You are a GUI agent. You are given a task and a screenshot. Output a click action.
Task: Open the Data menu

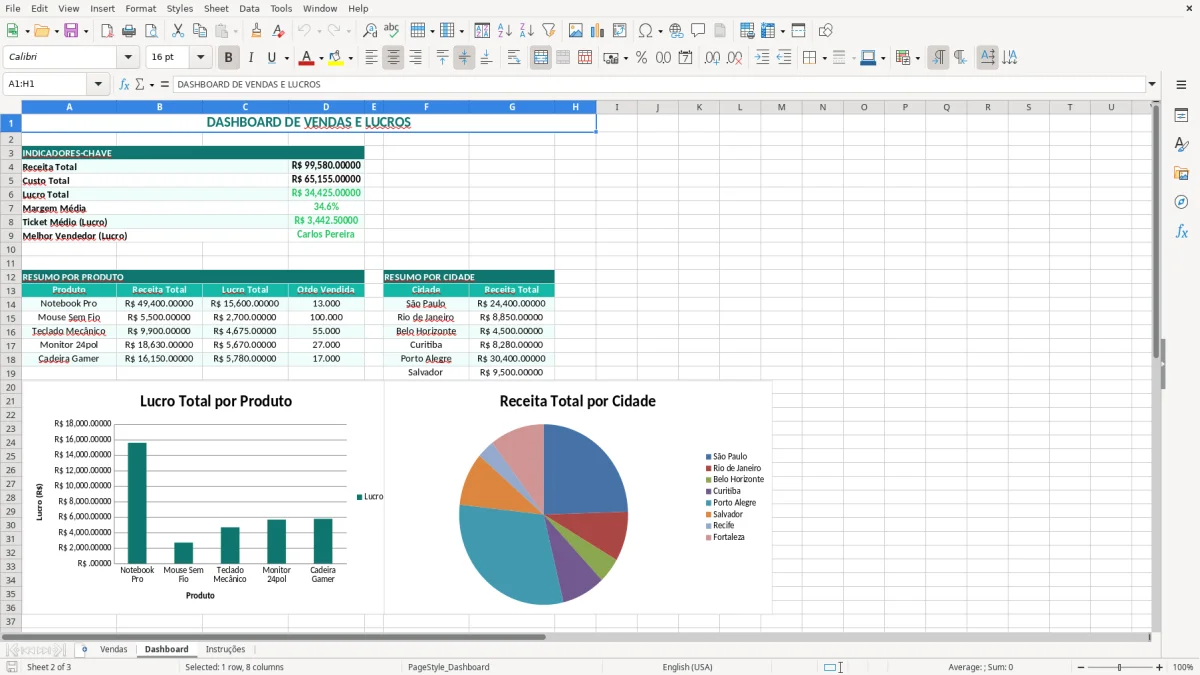[x=249, y=8]
